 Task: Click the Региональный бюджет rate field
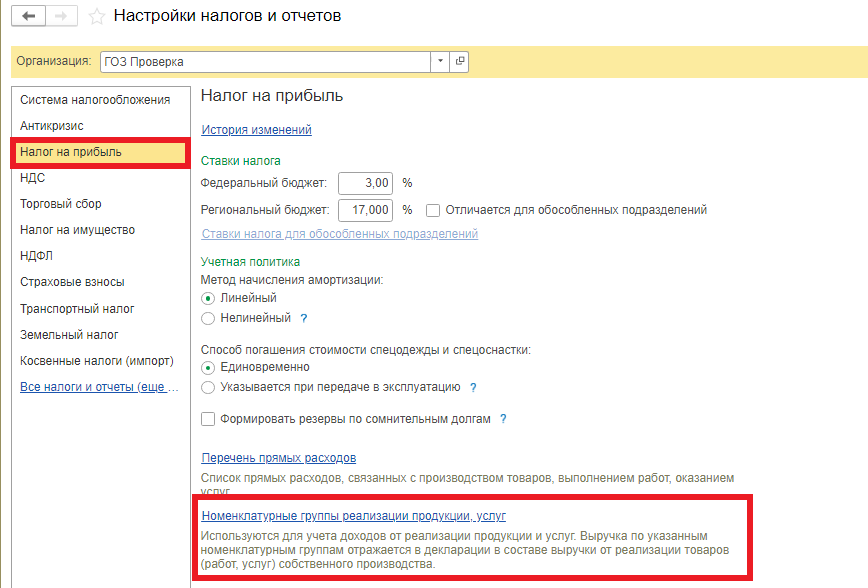coord(366,210)
